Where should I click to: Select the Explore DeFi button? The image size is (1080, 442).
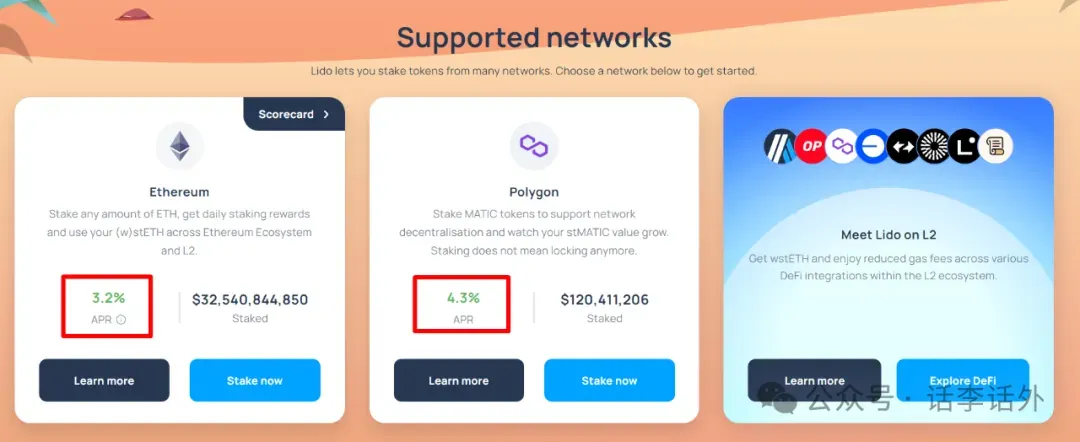[963, 380]
